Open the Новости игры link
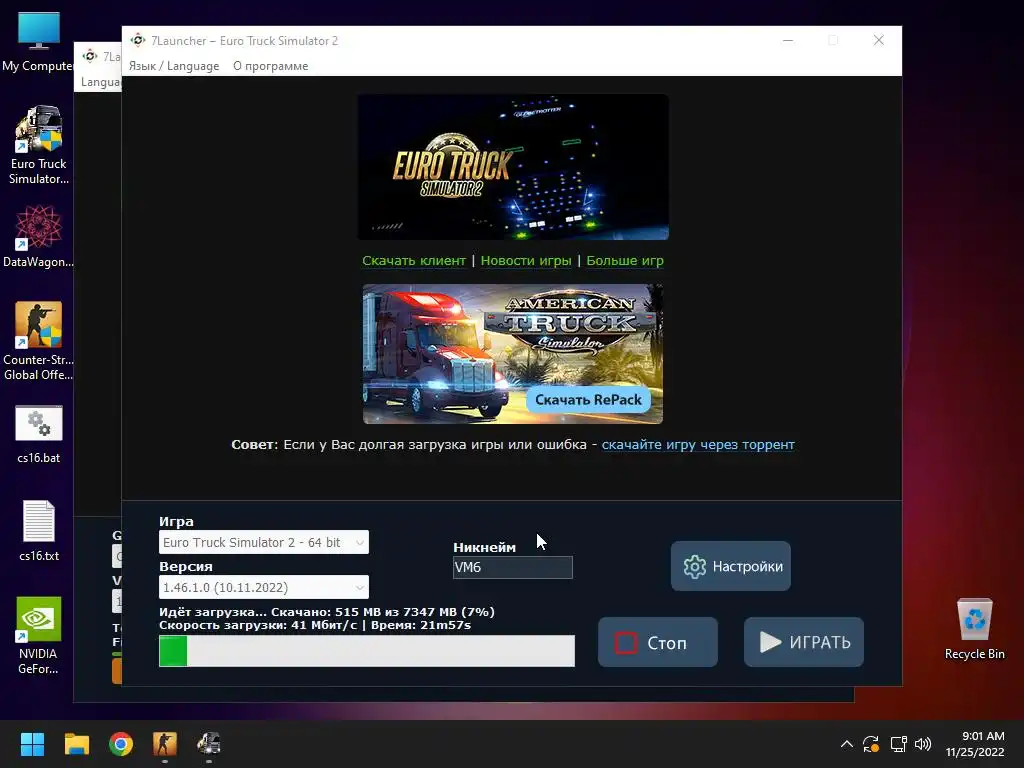Viewport: 1024px width, 768px height. point(526,261)
